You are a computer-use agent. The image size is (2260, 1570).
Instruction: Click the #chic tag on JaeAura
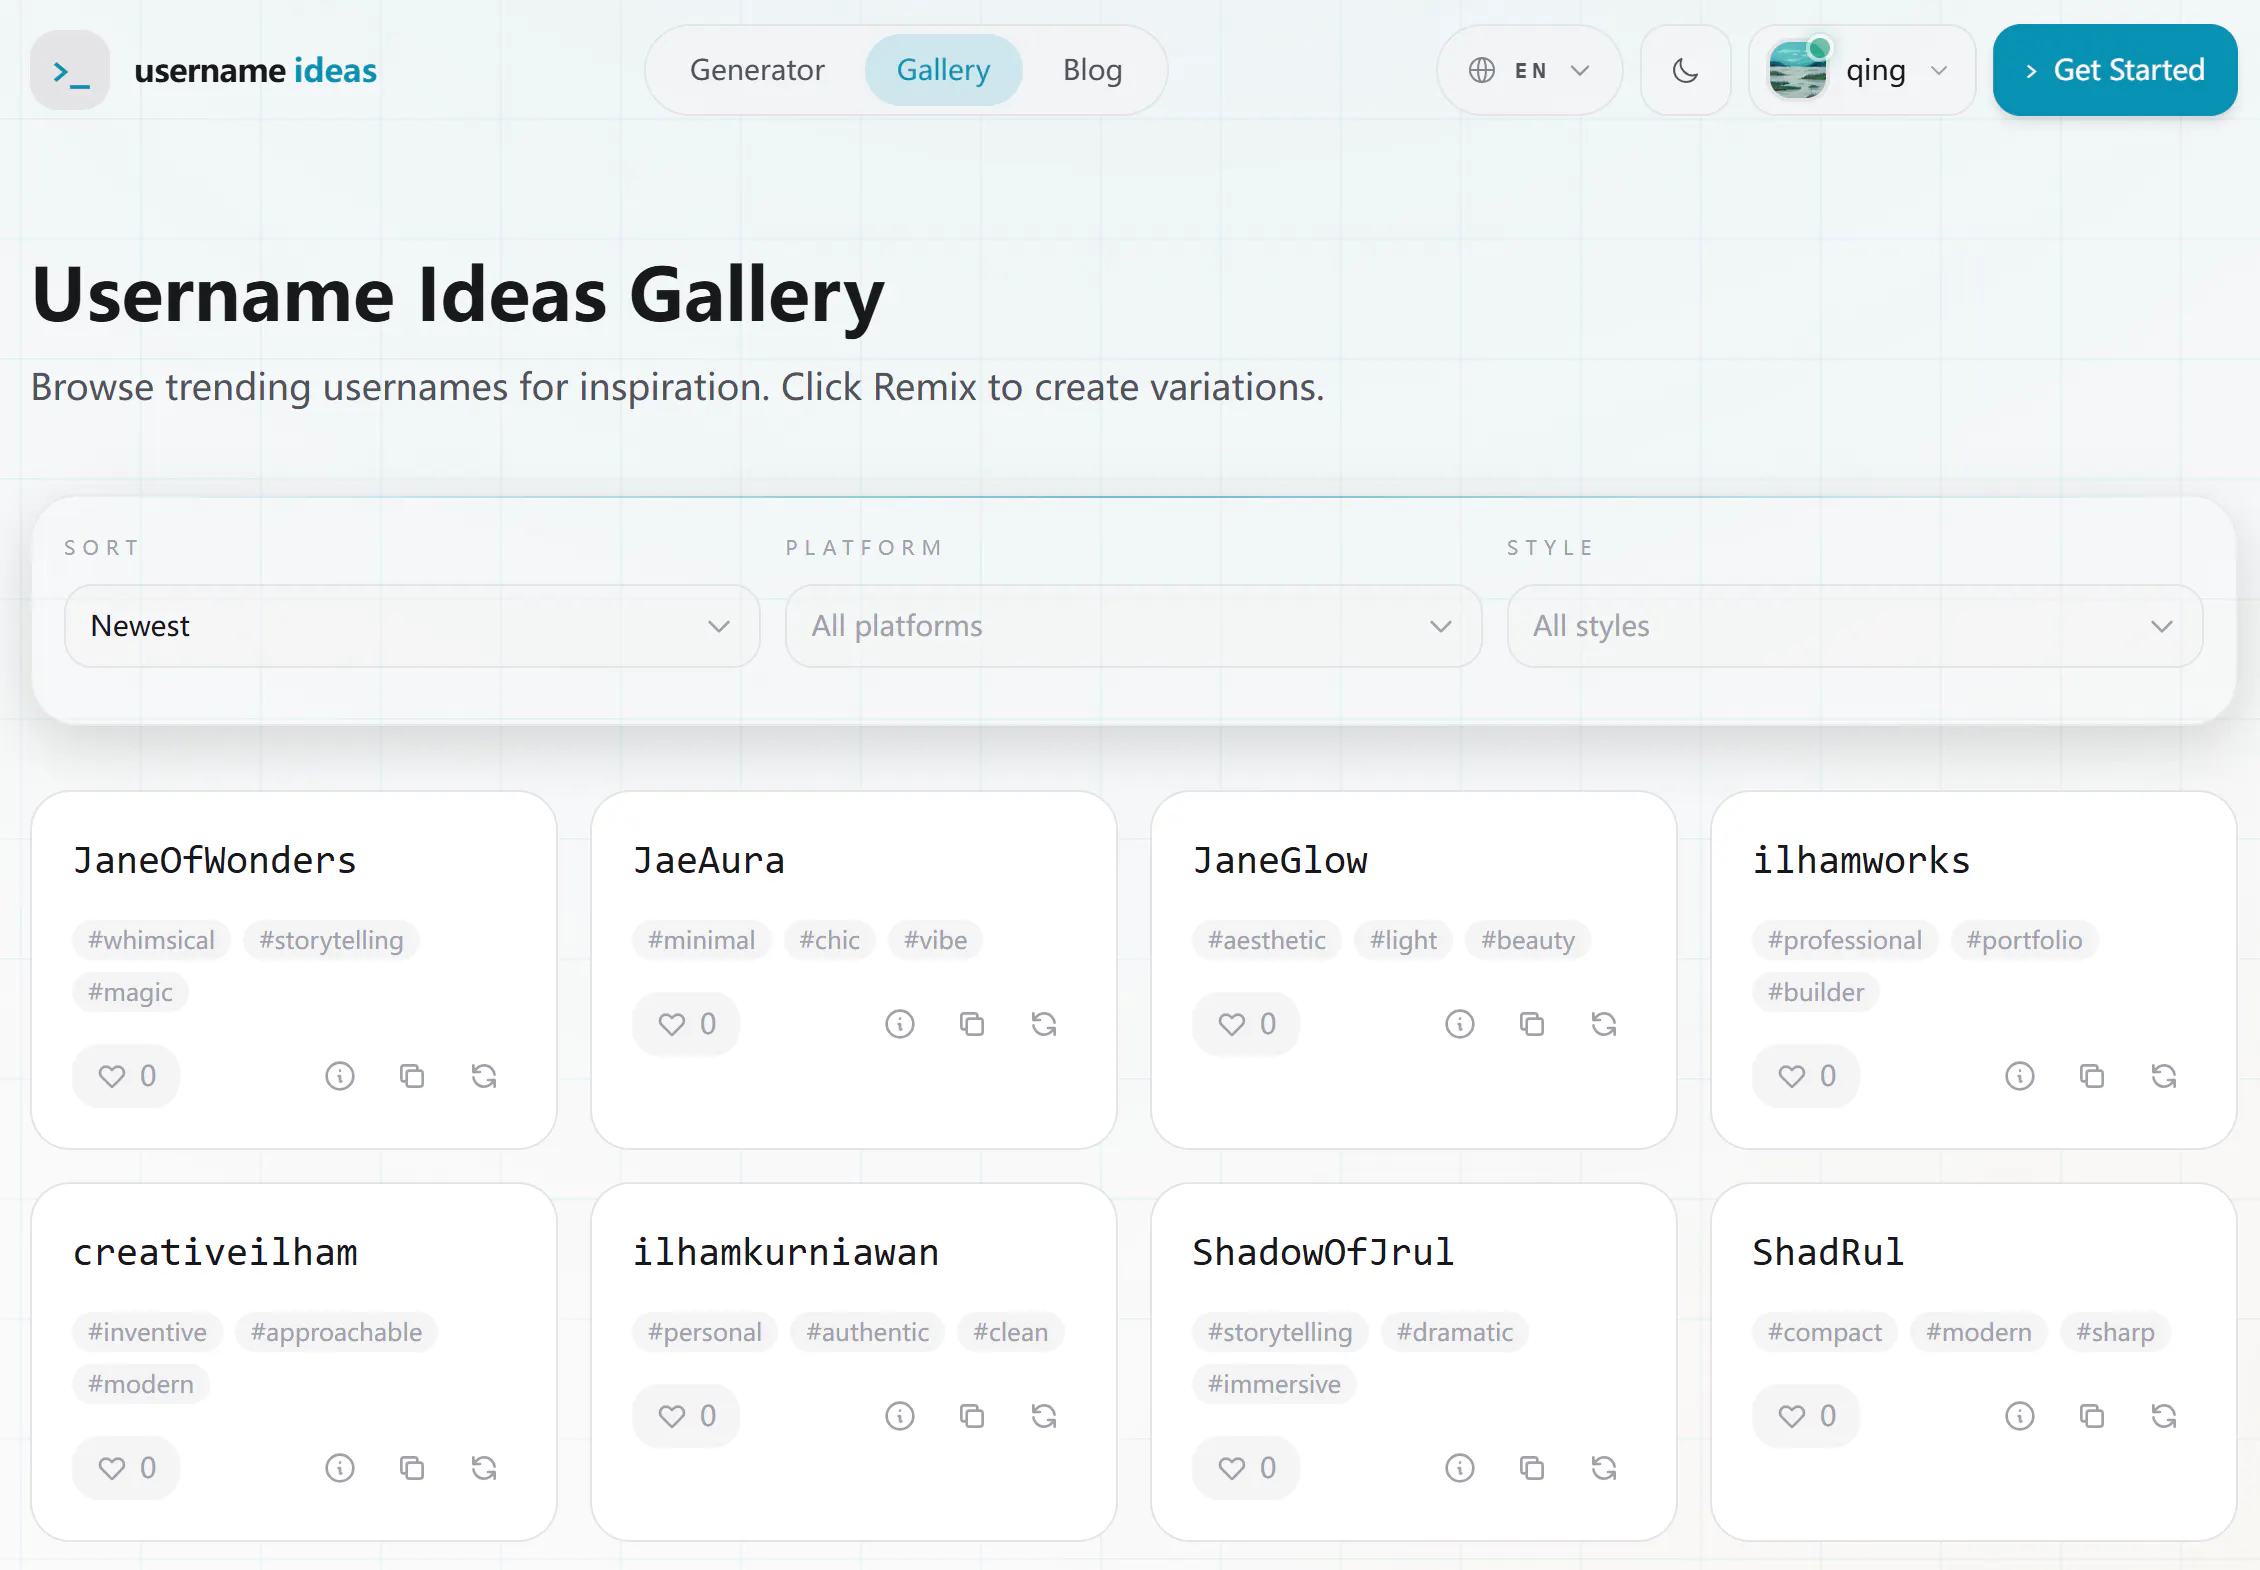(829, 940)
